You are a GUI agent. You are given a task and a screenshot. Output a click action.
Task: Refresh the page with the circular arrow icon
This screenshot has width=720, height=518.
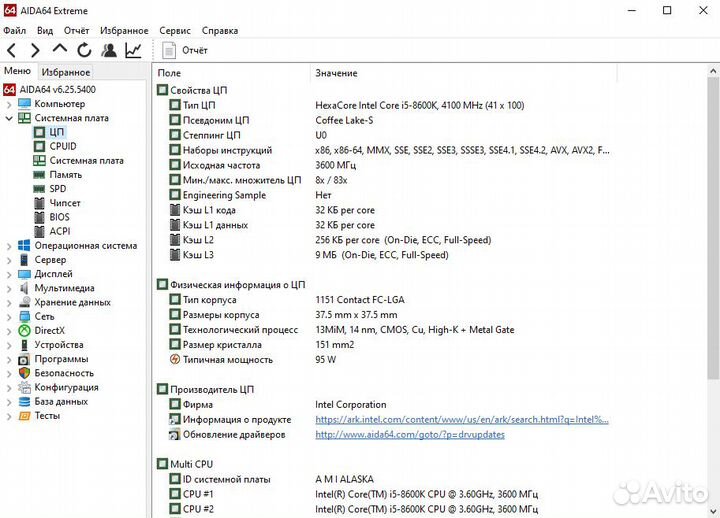point(84,50)
